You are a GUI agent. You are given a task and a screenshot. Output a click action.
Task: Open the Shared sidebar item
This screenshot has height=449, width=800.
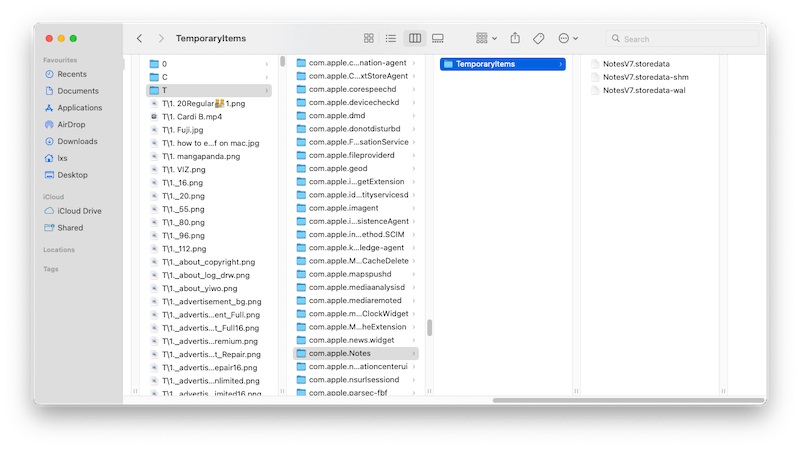(70, 228)
